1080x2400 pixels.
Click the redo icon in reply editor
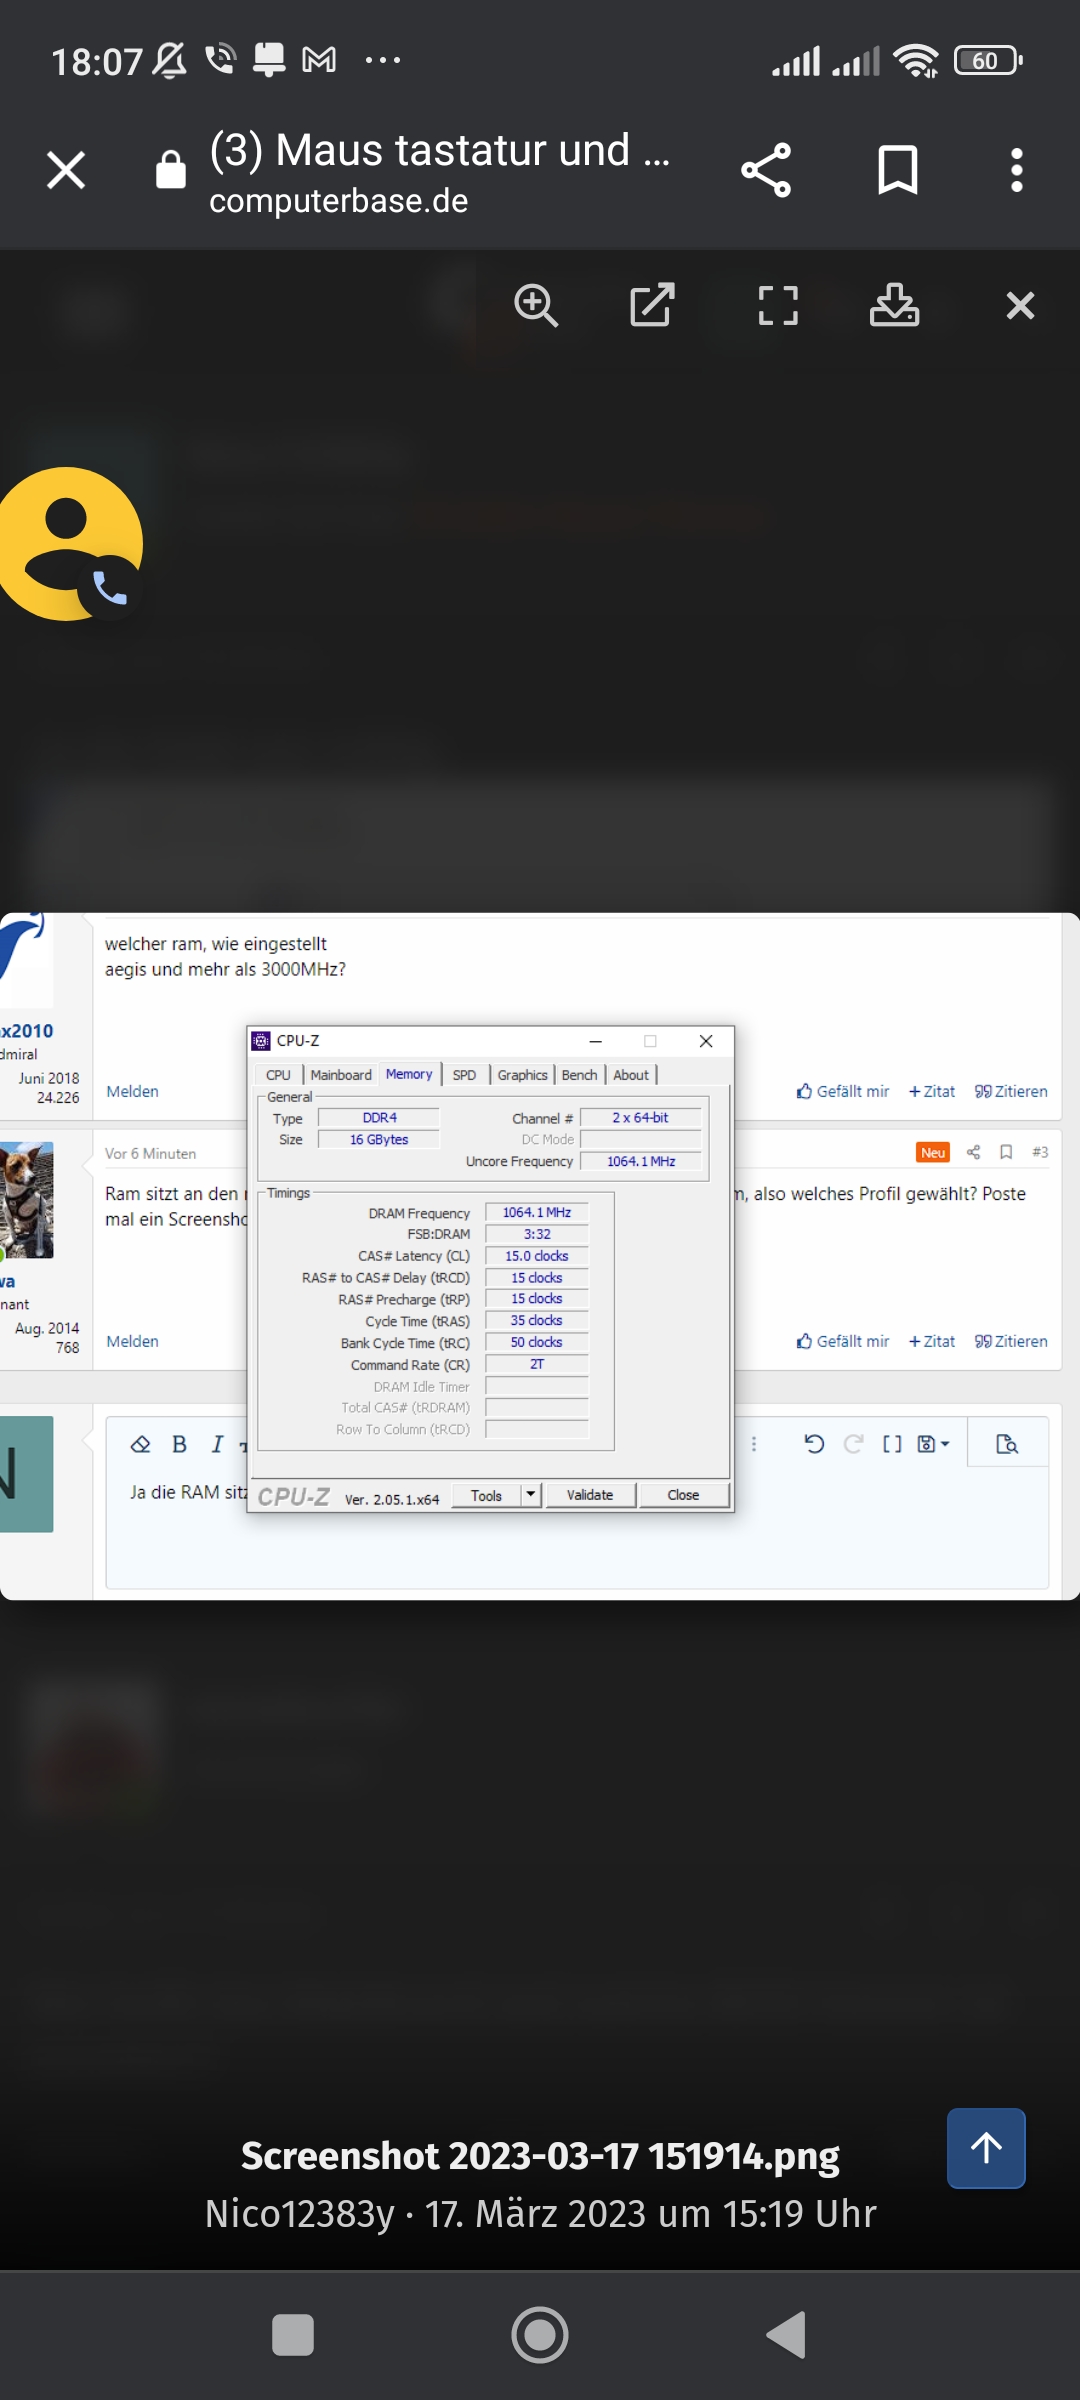pyautogui.click(x=853, y=1443)
